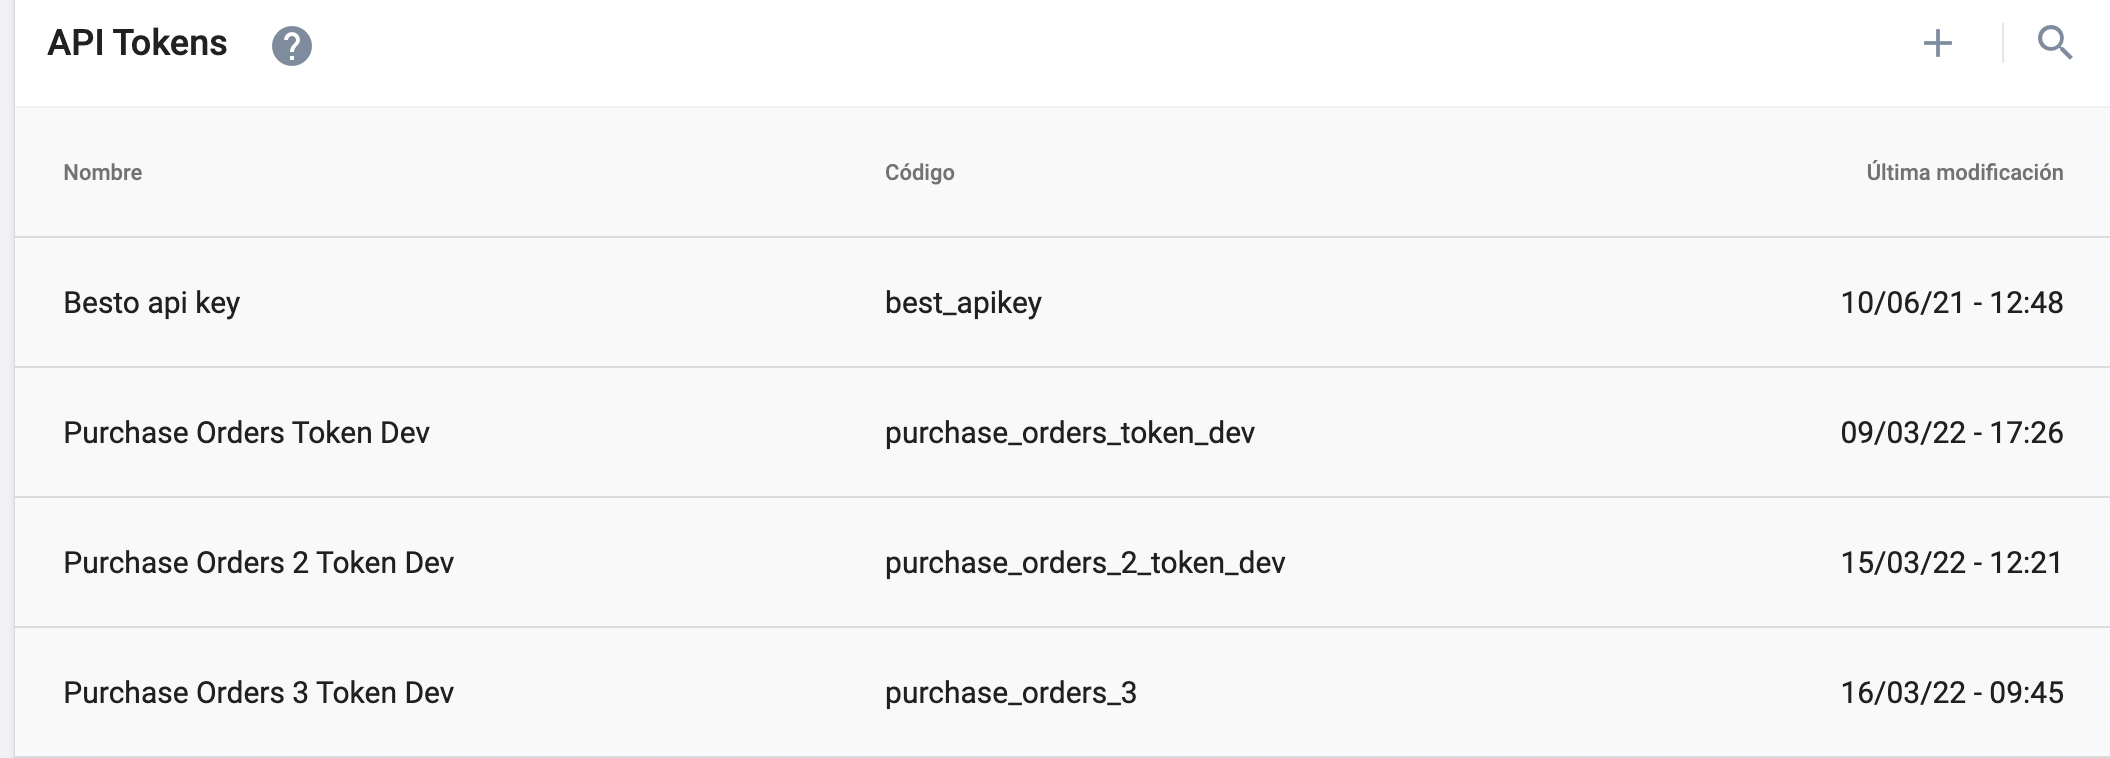
Task: Click the date 10/06/21 - 12:48
Action: 1951,302
